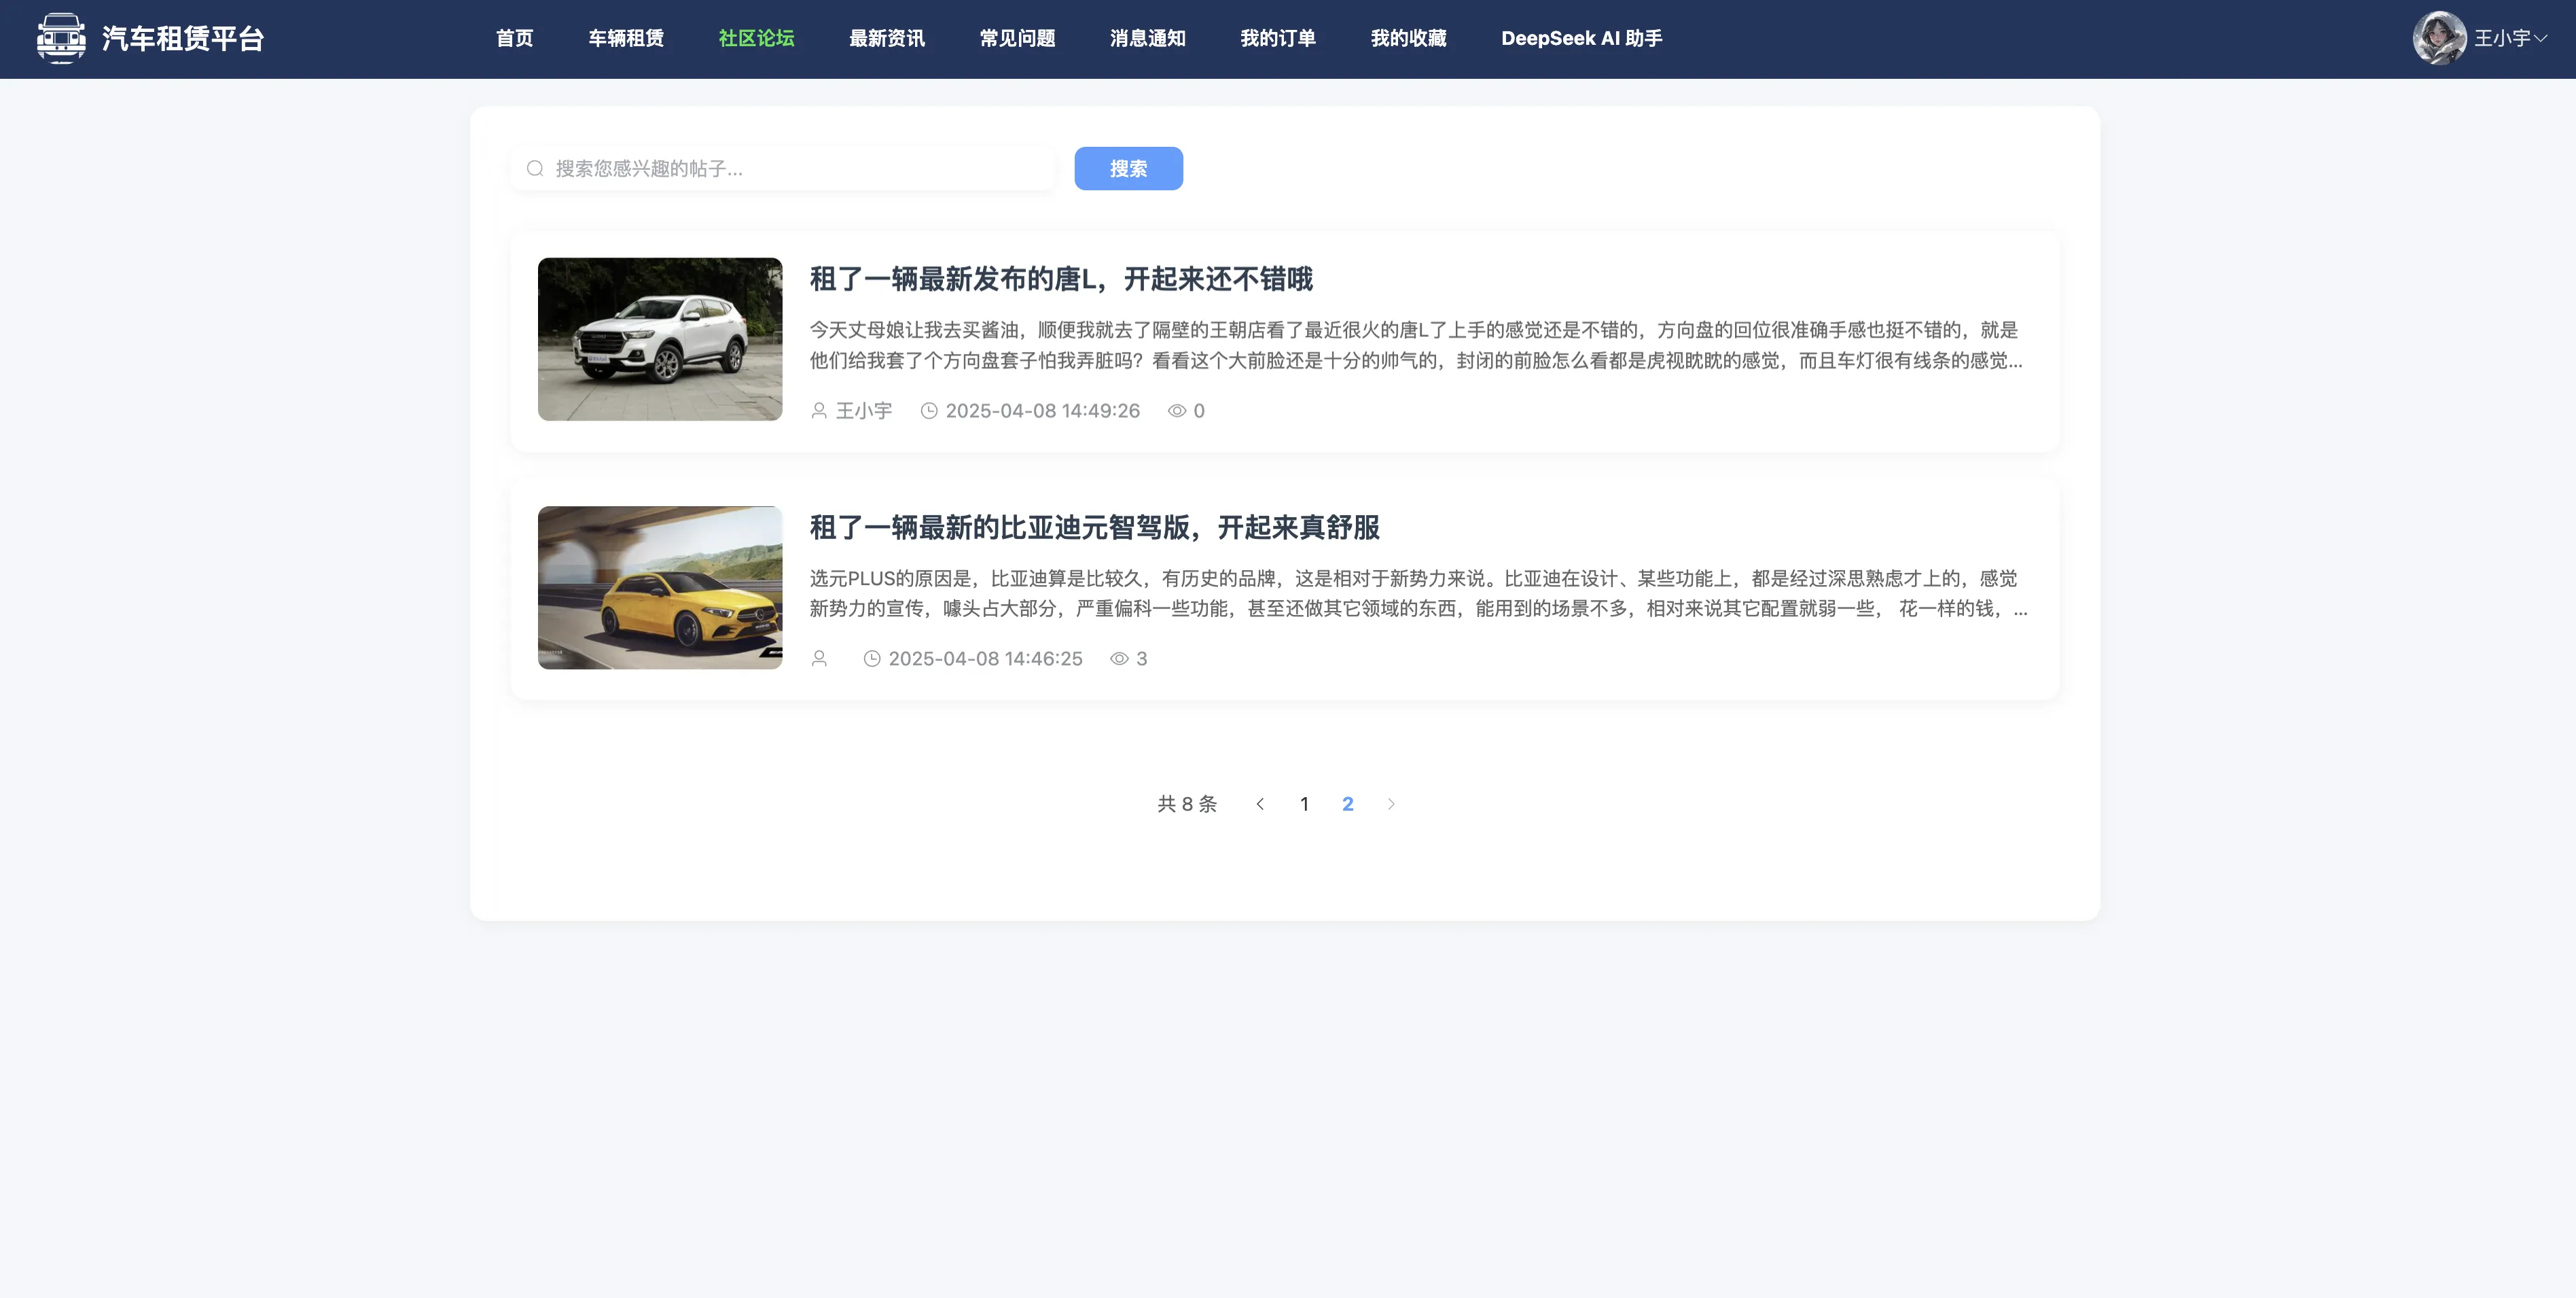Open the post titled 租了一辆最新发布的唐L
This screenshot has height=1298, width=2576.
[1061, 279]
